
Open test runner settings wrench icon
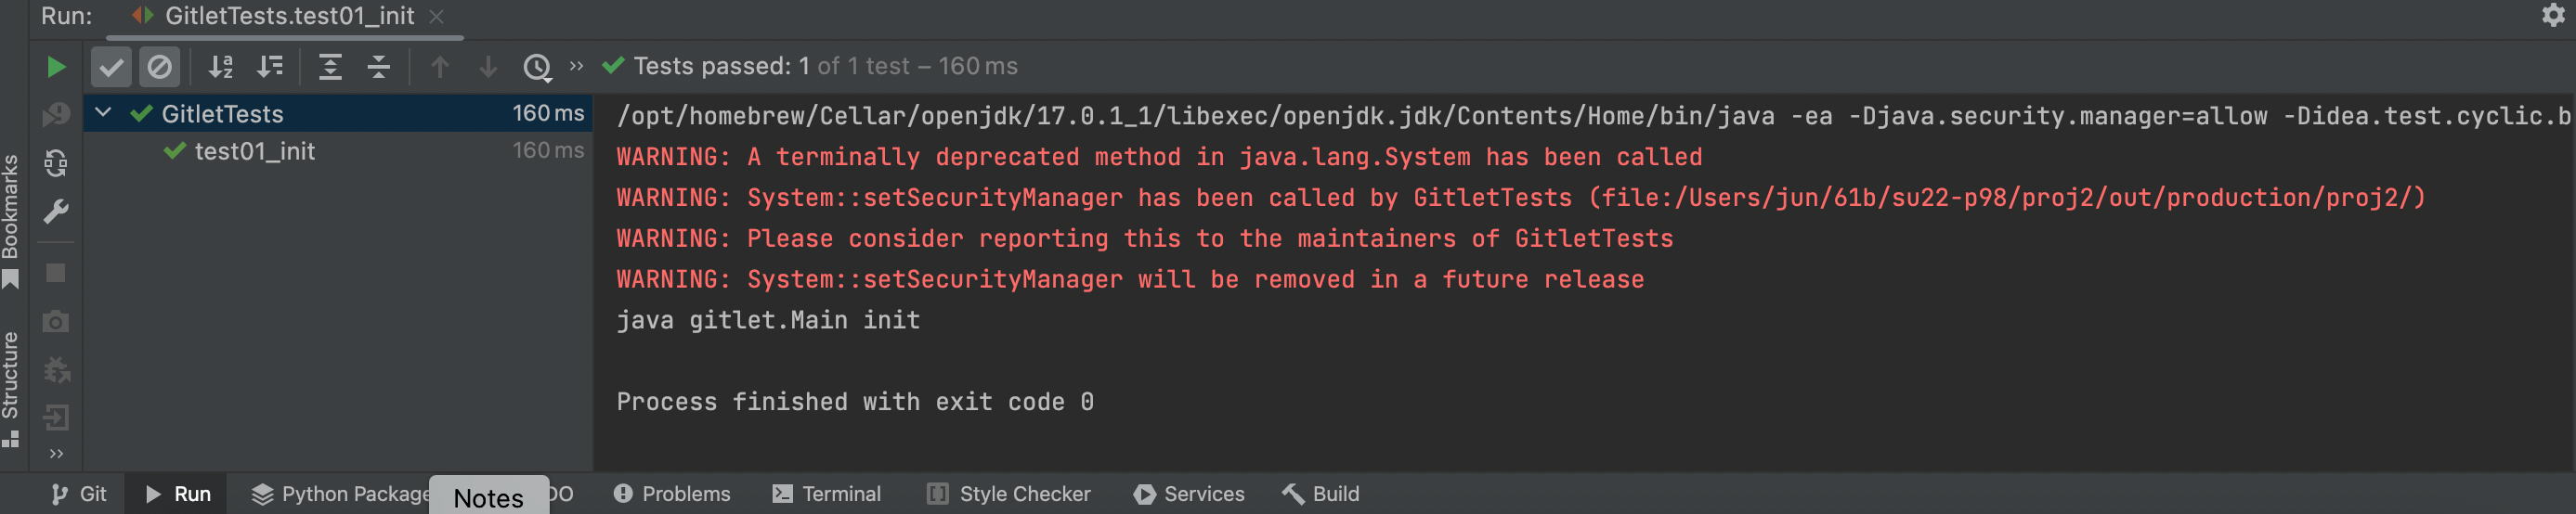(56, 211)
